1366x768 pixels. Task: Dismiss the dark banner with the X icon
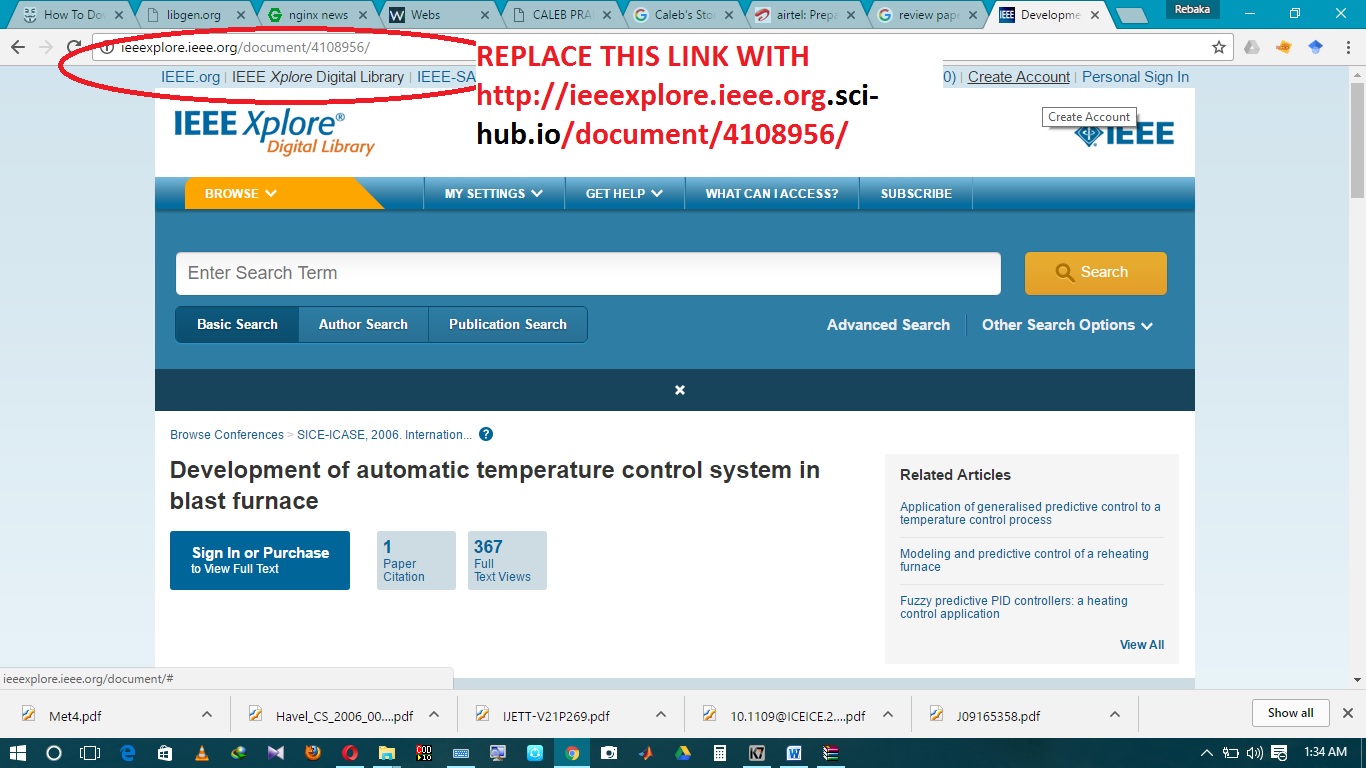(680, 390)
